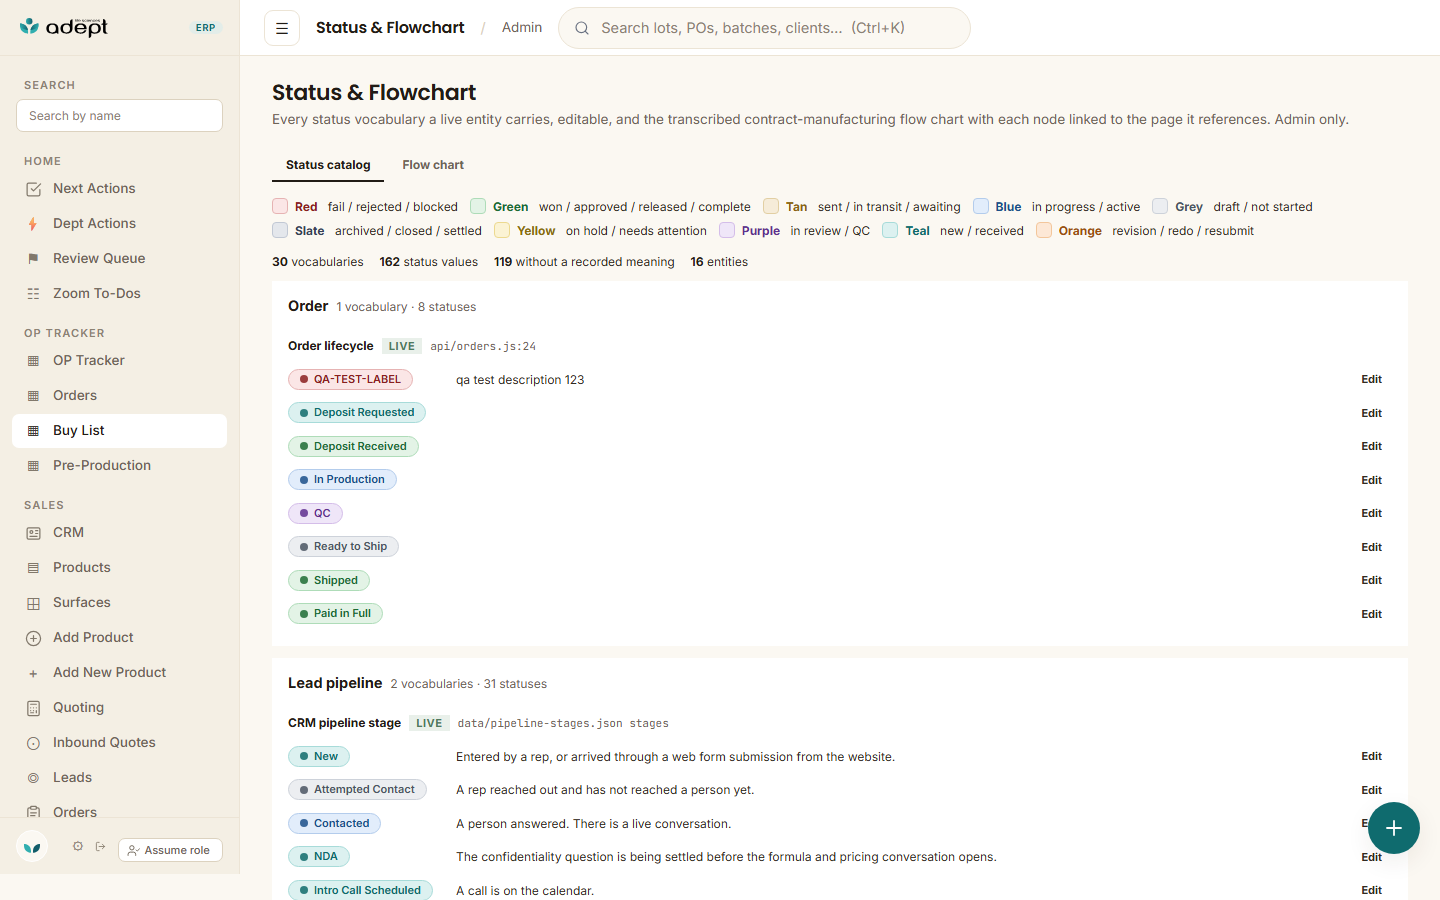Click the adept logo in the sidebar
Screen dimensions: 1440x900
click(x=64, y=27)
